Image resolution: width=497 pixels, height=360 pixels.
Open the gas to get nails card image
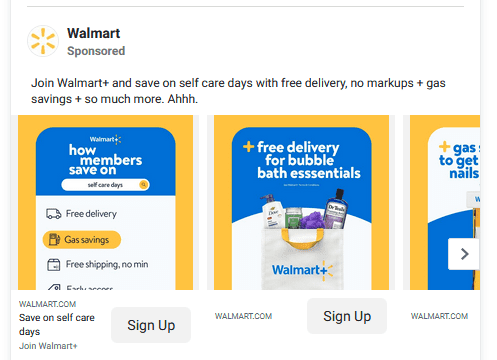pyautogui.click(x=445, y=202)
